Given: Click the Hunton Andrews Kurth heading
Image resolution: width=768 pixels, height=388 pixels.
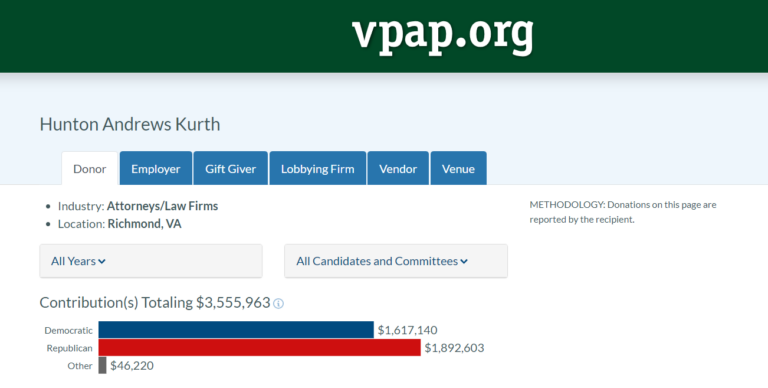Looking at the screenshot, I should [130, 124].
